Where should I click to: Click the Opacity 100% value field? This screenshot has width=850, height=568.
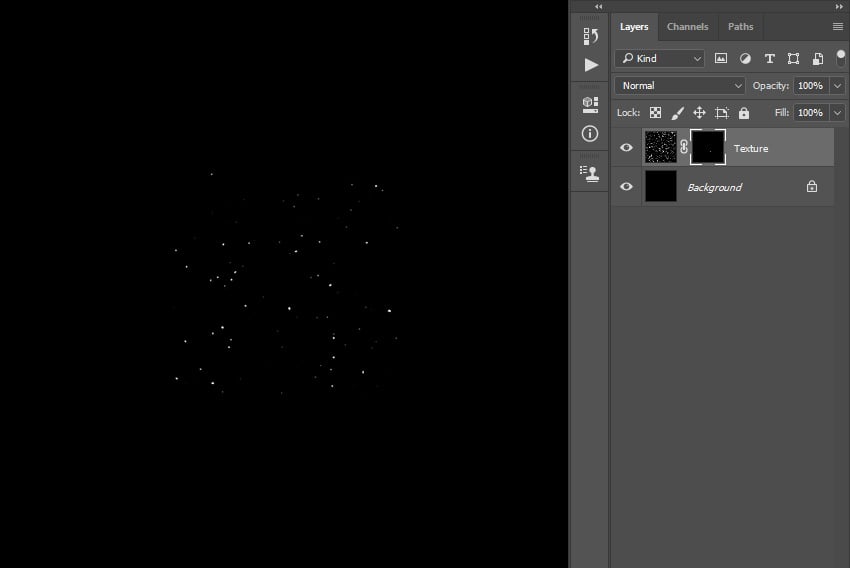pos(810,86)
